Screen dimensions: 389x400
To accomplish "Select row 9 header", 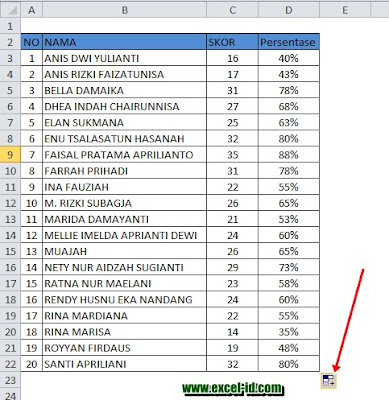I will [x=10, y=155].
